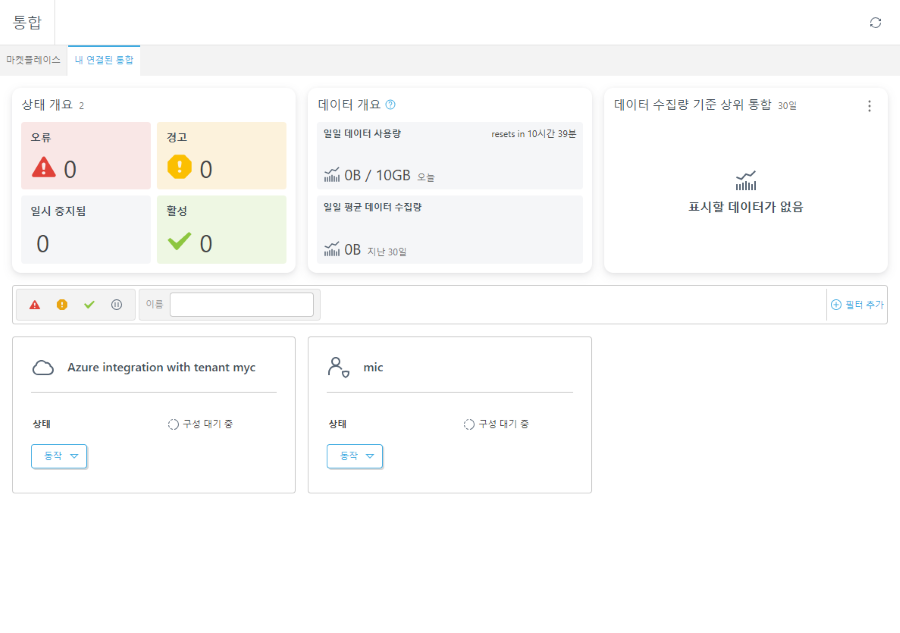Click the 지난 30일 label

pos(387,251)
